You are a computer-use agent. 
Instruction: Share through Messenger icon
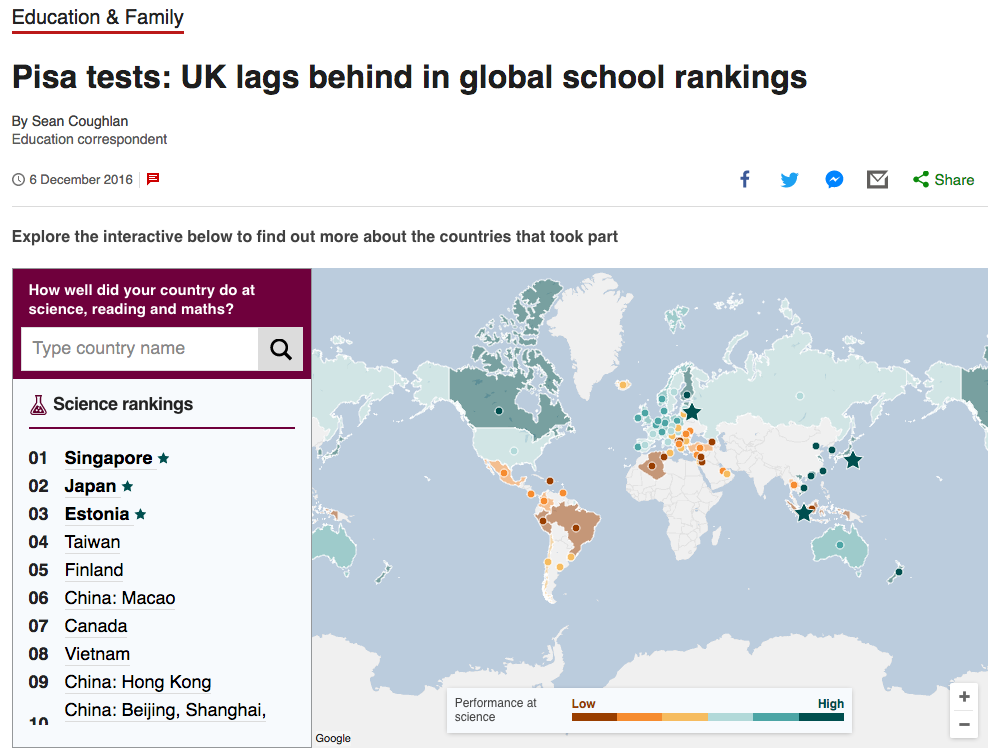click(834, 180)
